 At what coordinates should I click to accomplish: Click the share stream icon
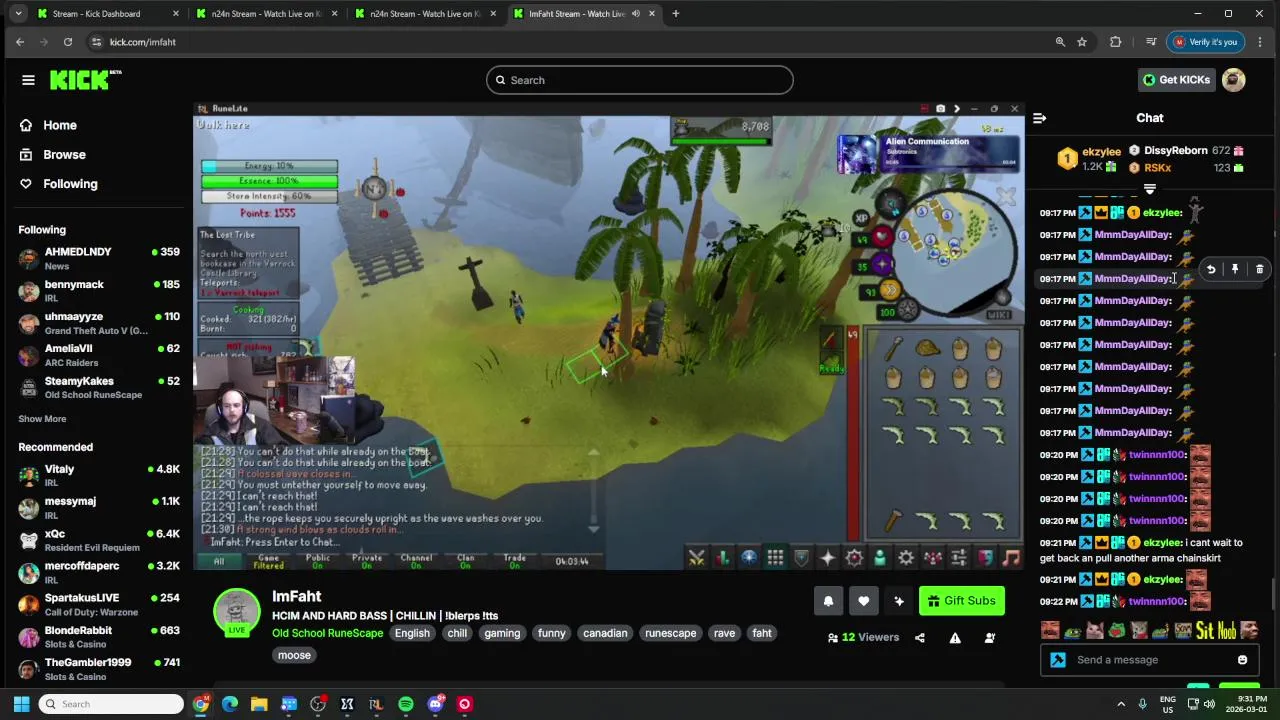920,638
